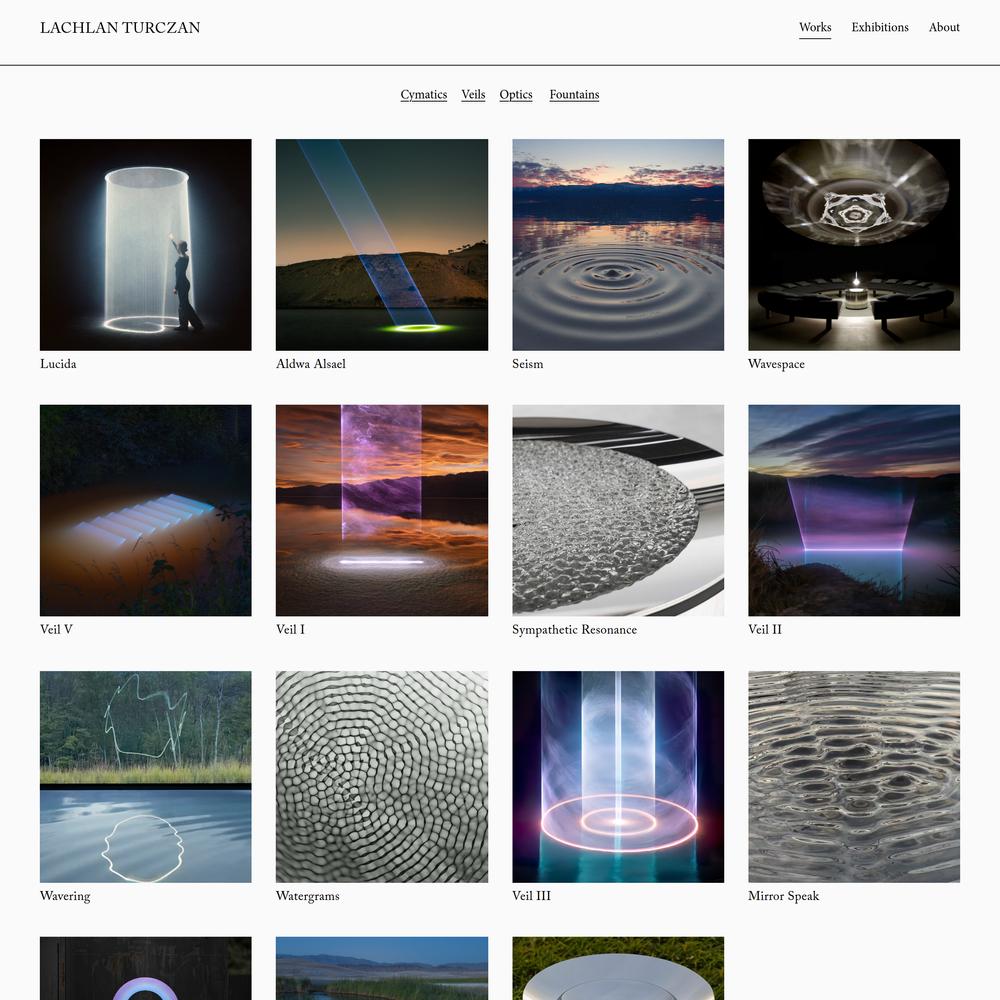Filter works by Veils
Image resolution: width=1000 pixels, height=1000 pixels.
click(473, 94)
